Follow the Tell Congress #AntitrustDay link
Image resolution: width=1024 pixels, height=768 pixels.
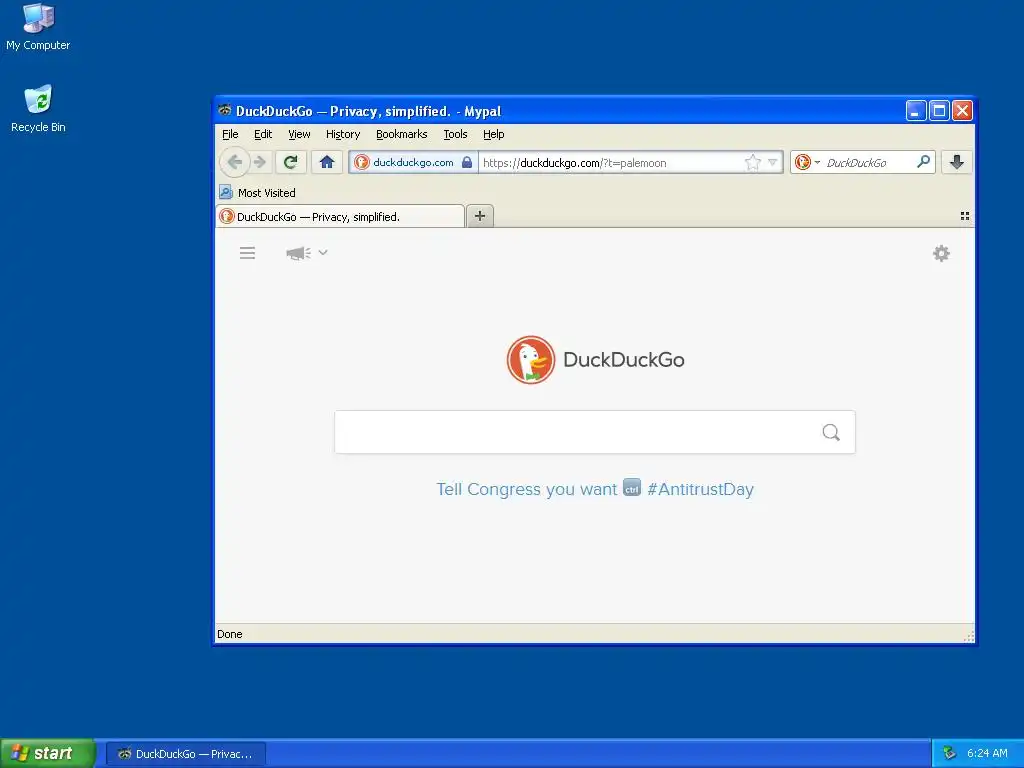[x=595, y=489]
